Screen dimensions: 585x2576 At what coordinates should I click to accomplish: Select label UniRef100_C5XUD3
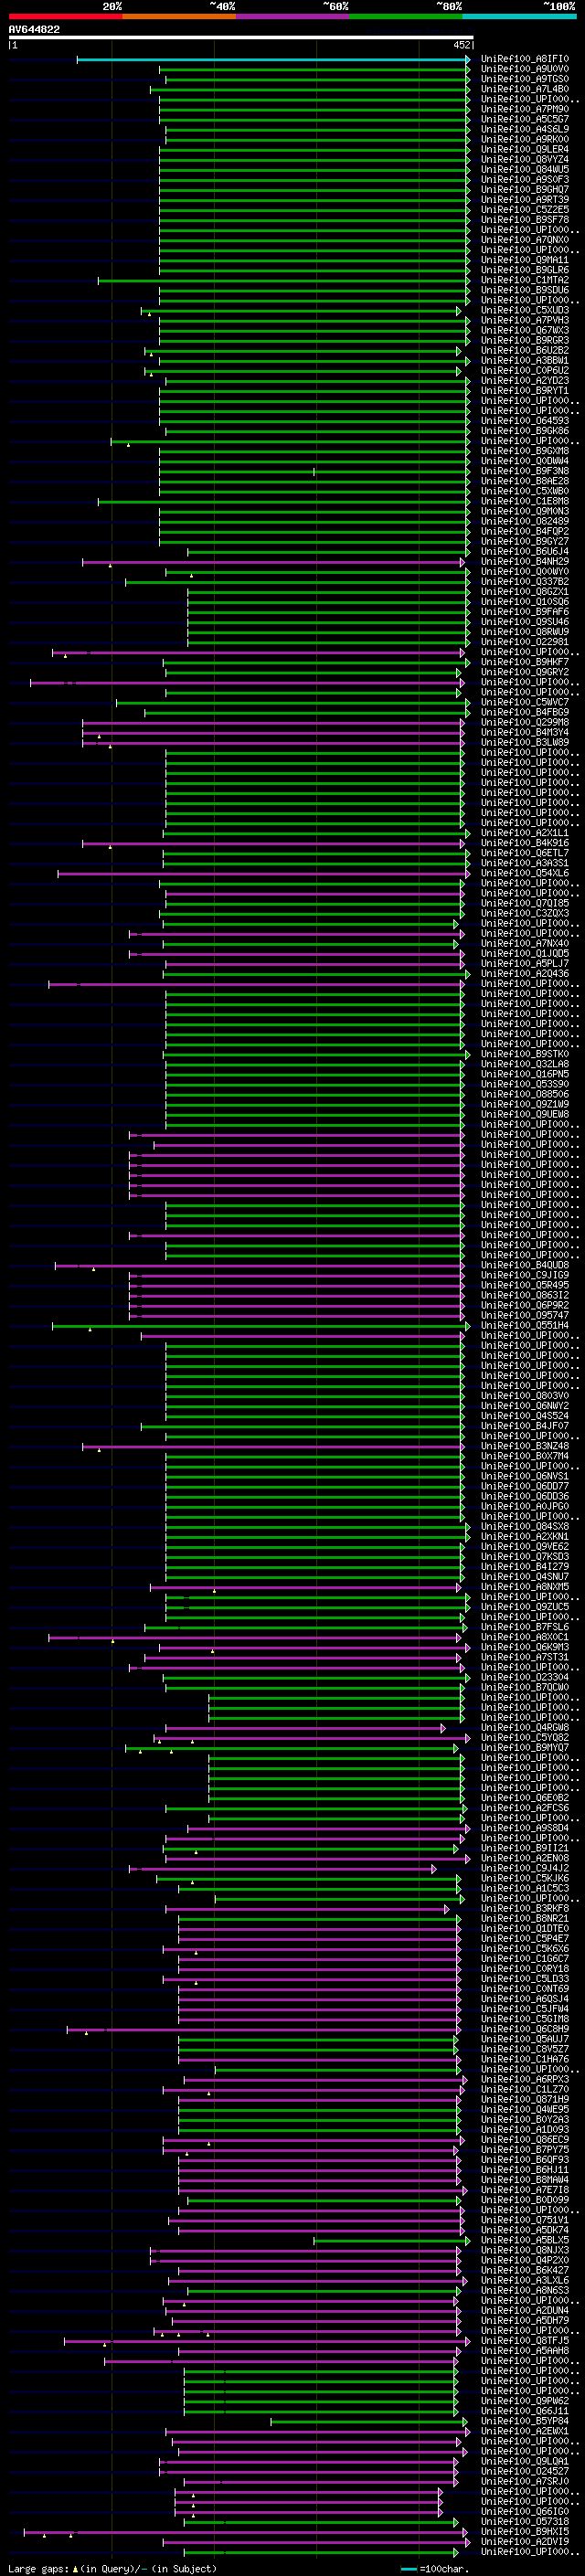[x=524, y=310]
